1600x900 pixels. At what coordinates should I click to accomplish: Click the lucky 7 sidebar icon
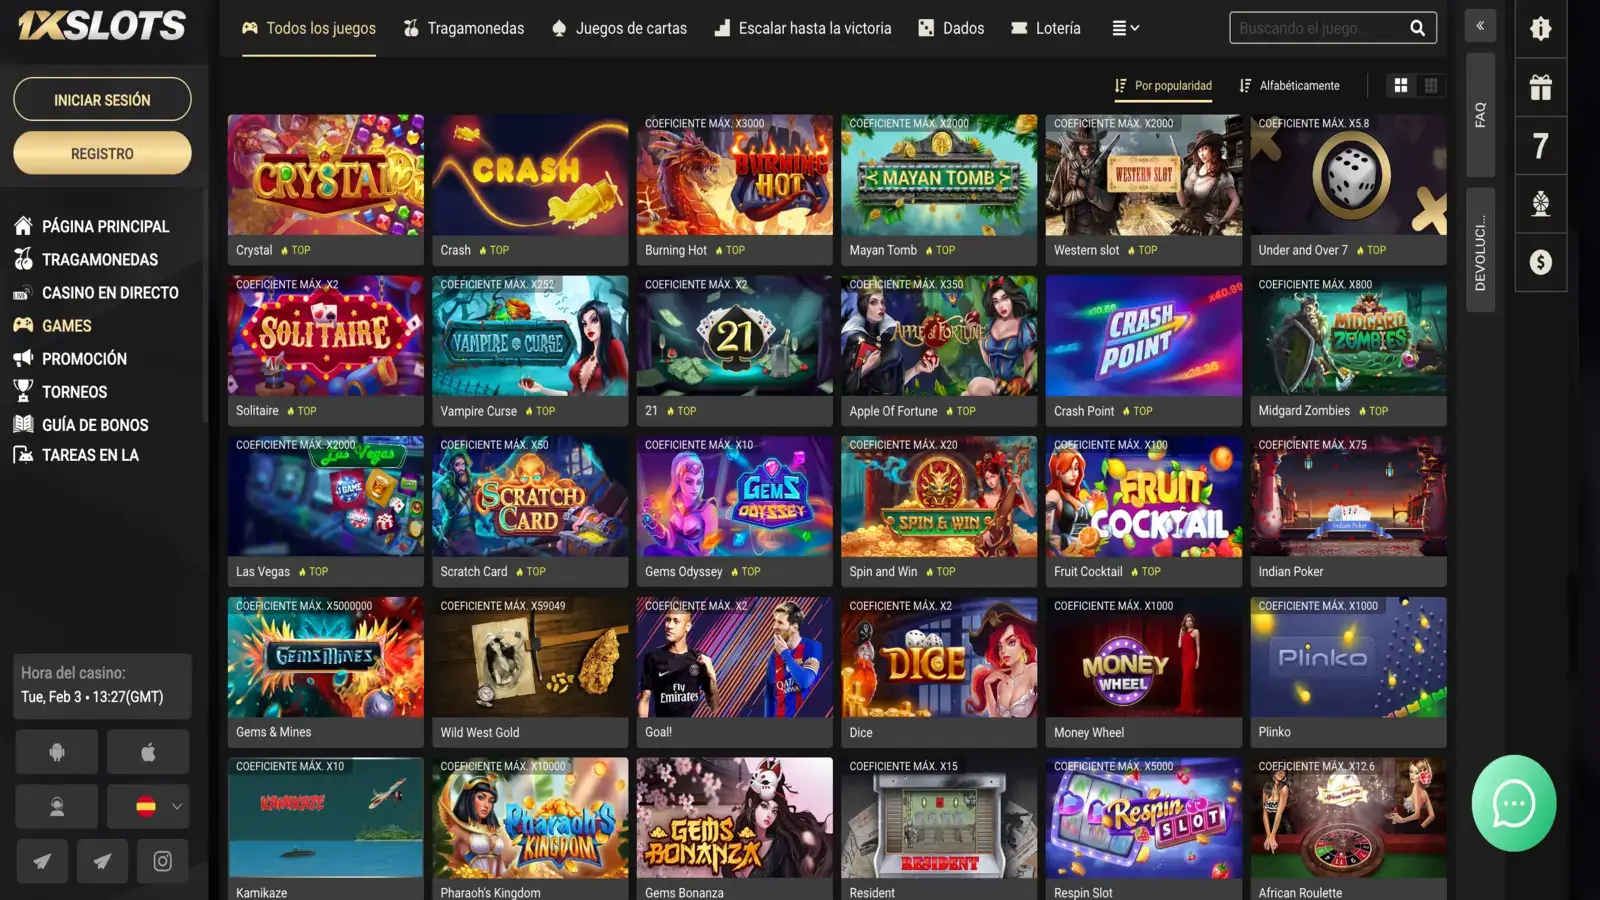pyautogui.click(x=1541, y=146)
